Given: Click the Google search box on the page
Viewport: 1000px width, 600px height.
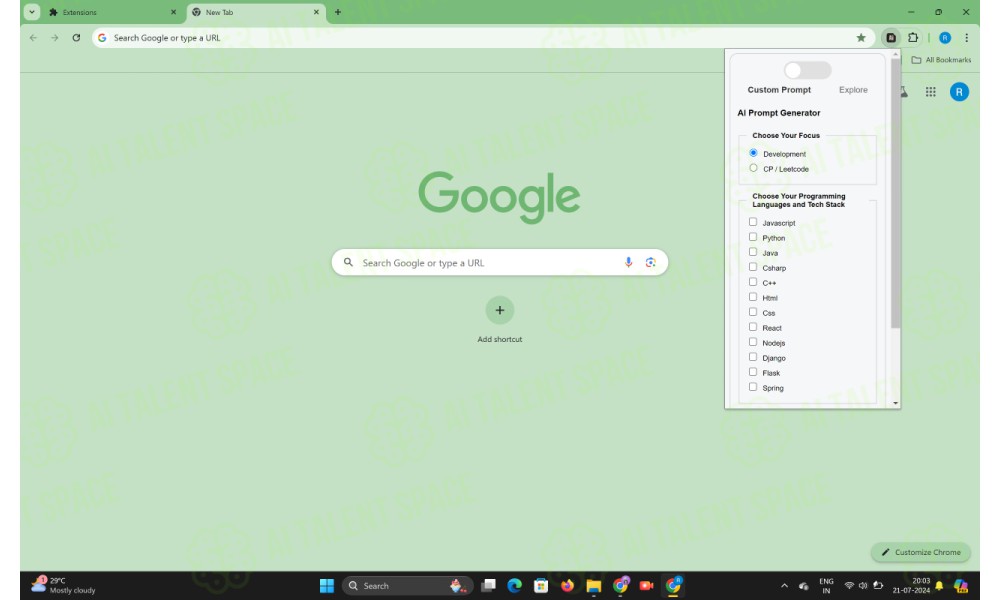Looking at the screenshot, I should click(500, 262).
